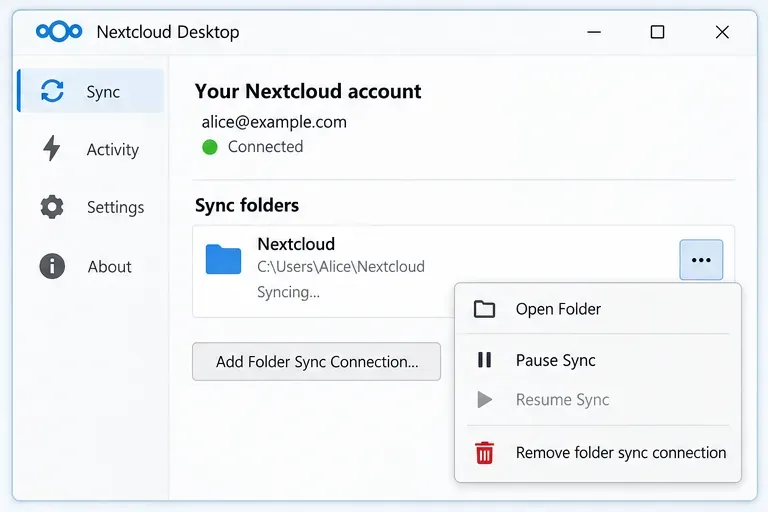Close the Nextcloud Desktop window

[722, 32]
